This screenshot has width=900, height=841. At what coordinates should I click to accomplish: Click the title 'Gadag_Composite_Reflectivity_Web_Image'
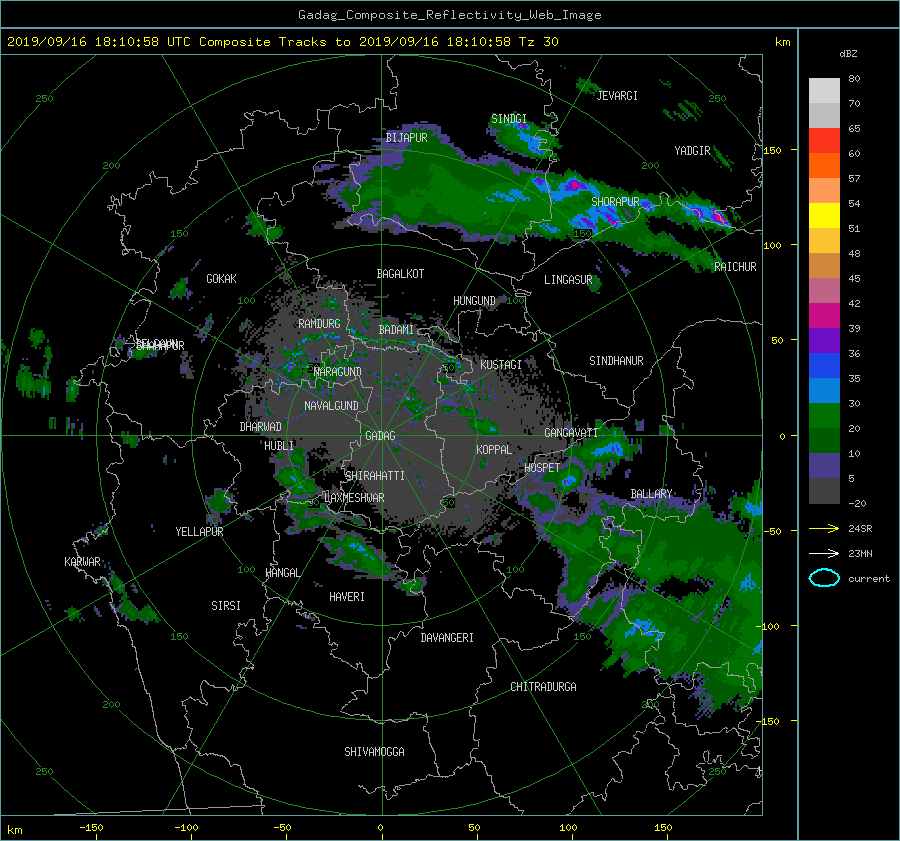[x=449, y=15]
